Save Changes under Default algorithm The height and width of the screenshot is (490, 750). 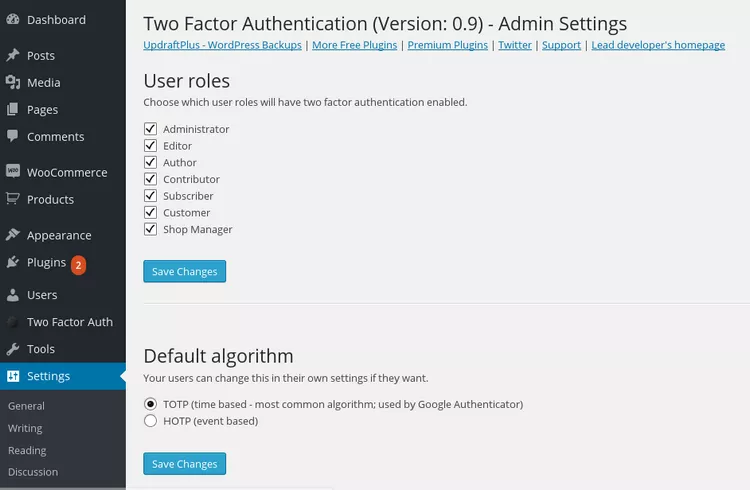[x=184, y=464]
